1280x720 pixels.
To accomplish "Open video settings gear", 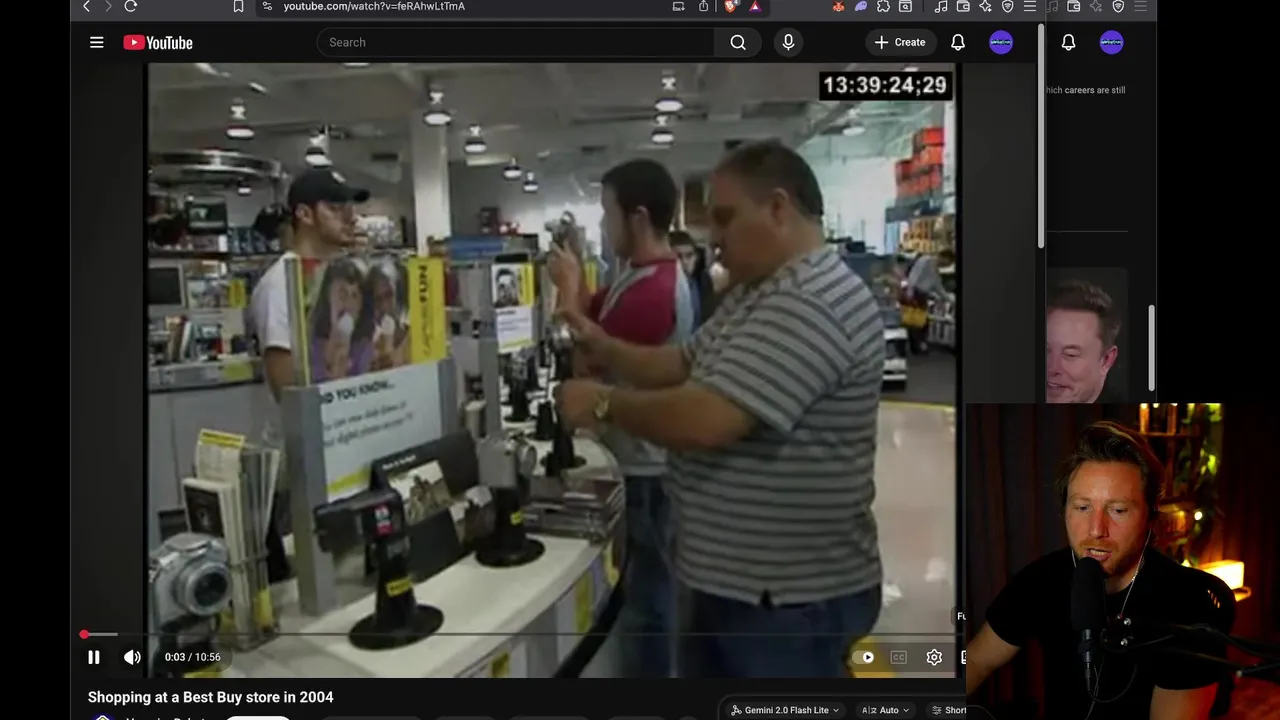I will click(934, 657).
